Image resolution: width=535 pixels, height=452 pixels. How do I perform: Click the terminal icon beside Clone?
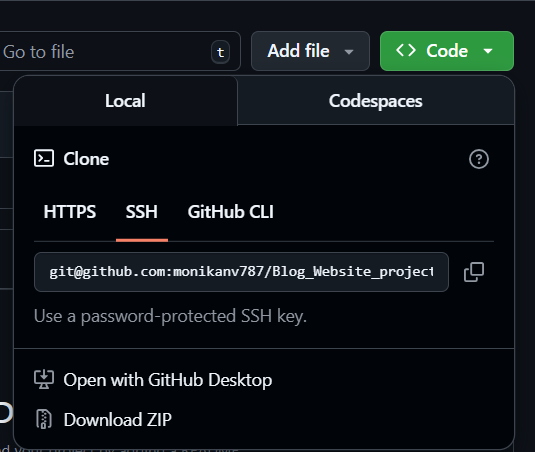click(44, 159)
